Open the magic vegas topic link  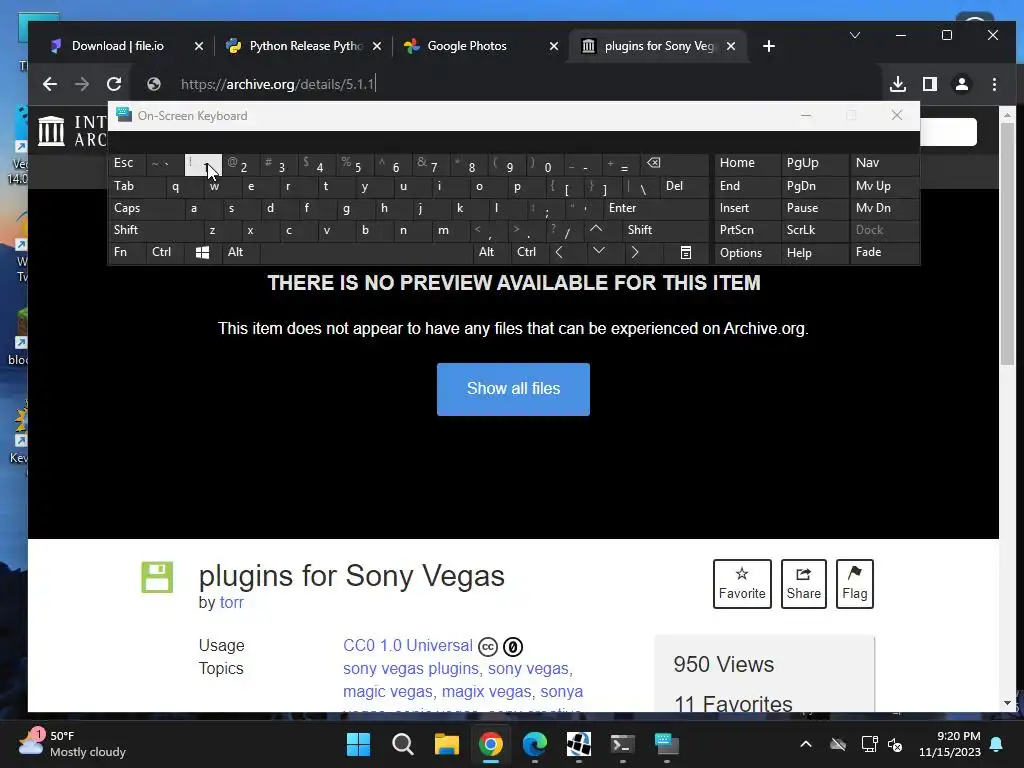(x=388, y=692)
